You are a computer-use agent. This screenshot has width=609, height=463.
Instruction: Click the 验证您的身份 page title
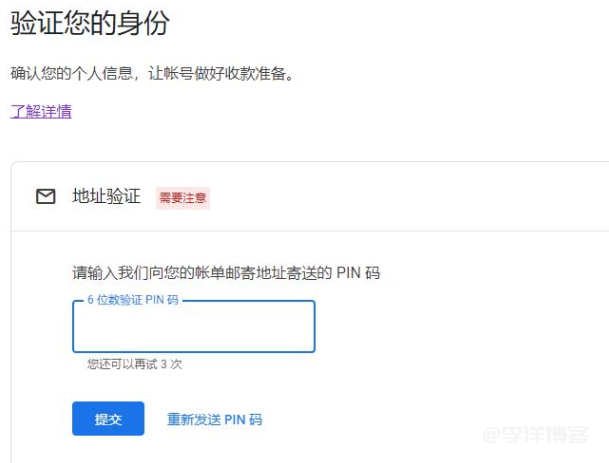click(90, 23)
